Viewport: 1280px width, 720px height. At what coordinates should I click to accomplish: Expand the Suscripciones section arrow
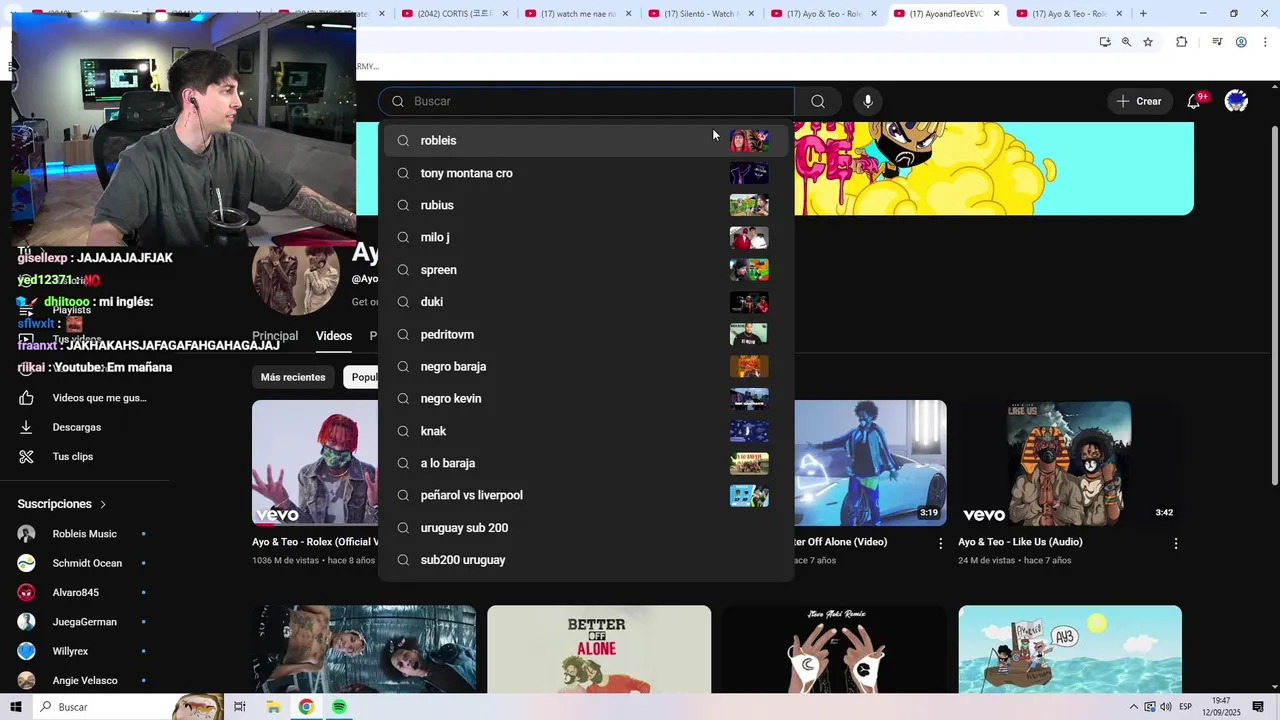pos(102,504)
